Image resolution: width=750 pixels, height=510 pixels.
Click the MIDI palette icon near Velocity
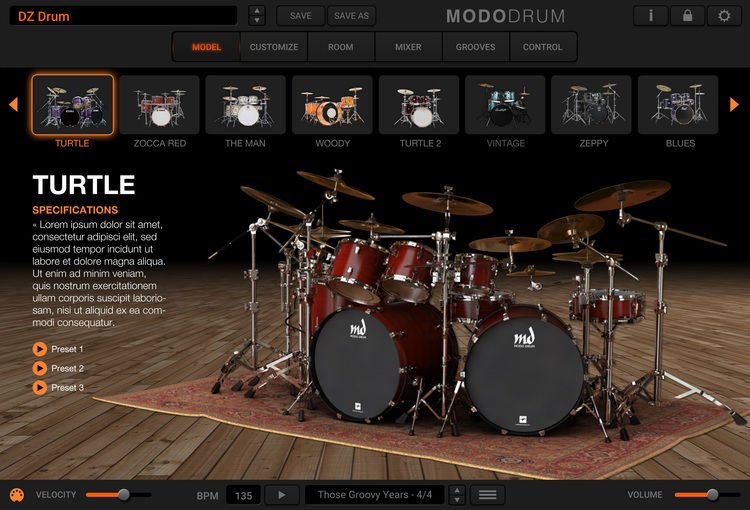pyautogui.click(x=17, y=495)
